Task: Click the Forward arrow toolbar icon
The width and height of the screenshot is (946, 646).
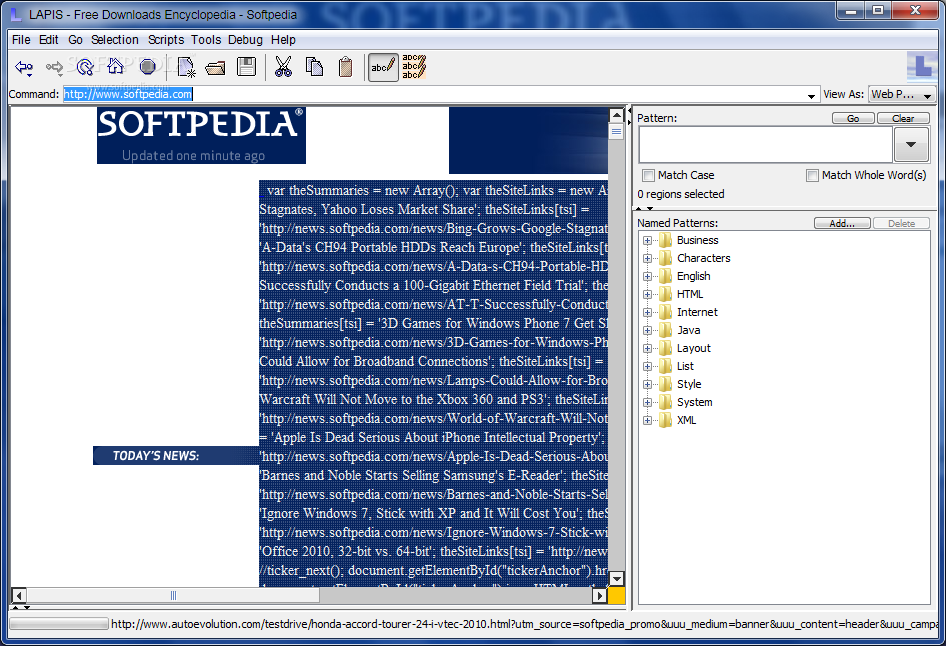Action: click(54, 67)
